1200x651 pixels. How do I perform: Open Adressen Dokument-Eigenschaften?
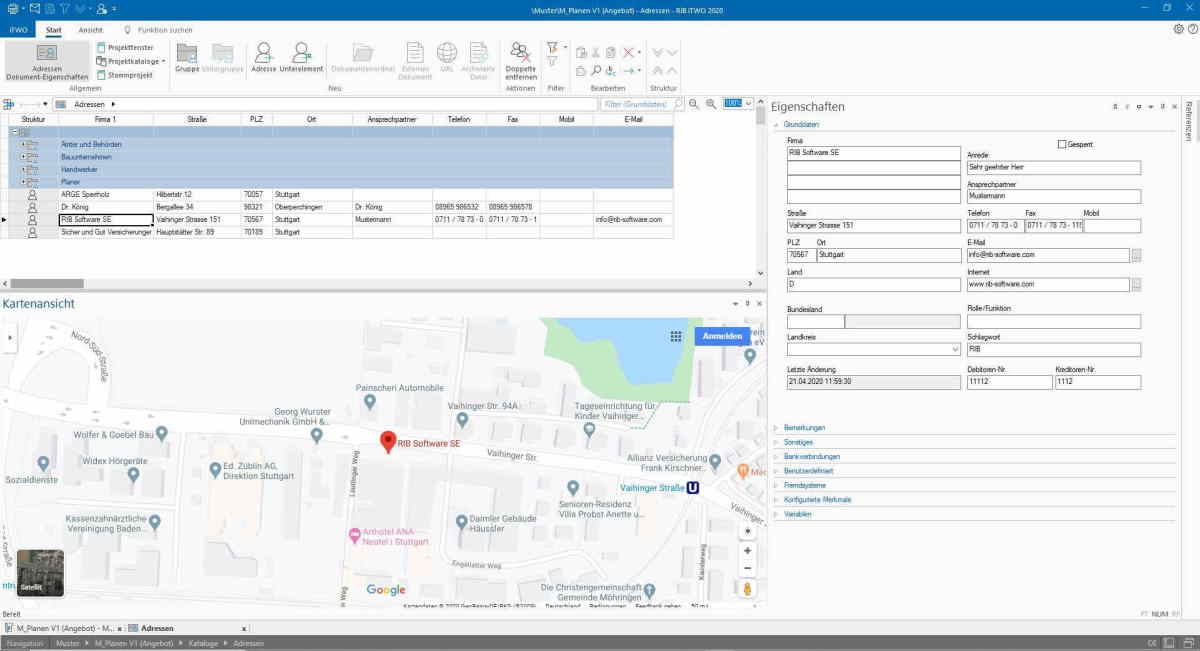click(x=46, y=61)
